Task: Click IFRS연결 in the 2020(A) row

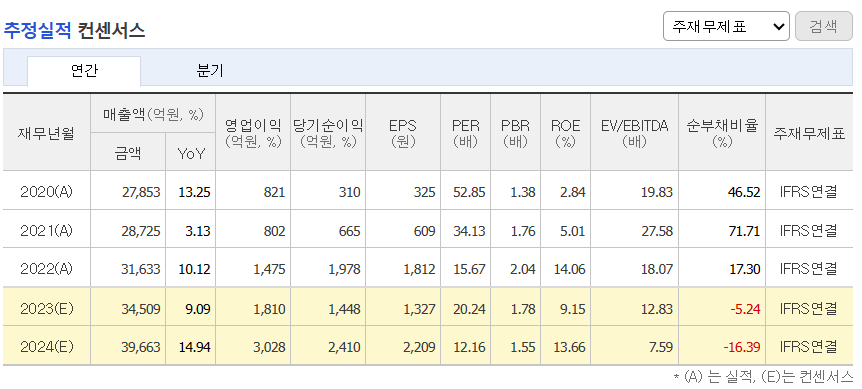Action: tap(809, 192)
